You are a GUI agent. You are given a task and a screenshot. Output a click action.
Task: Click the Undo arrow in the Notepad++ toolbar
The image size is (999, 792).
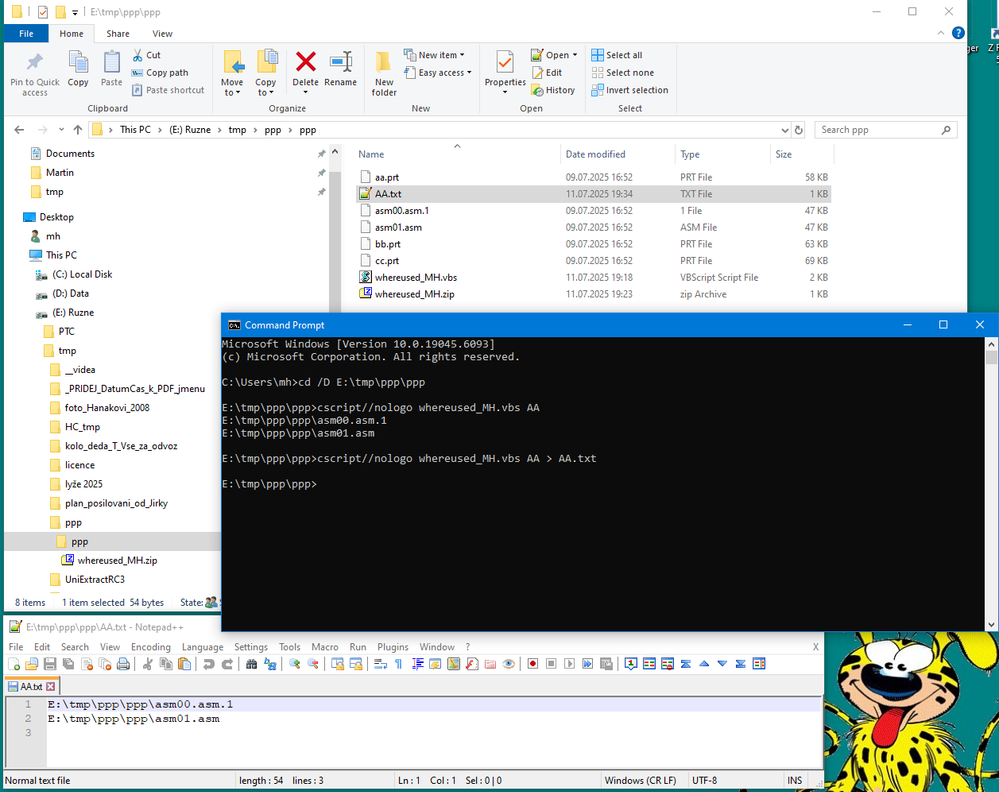click(208, 664)
